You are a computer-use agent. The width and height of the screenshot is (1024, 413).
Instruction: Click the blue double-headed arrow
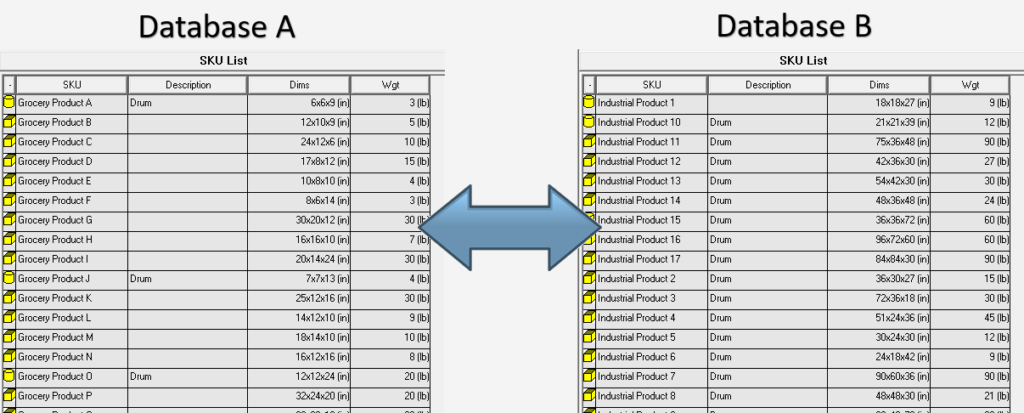[x=509, y=229]
